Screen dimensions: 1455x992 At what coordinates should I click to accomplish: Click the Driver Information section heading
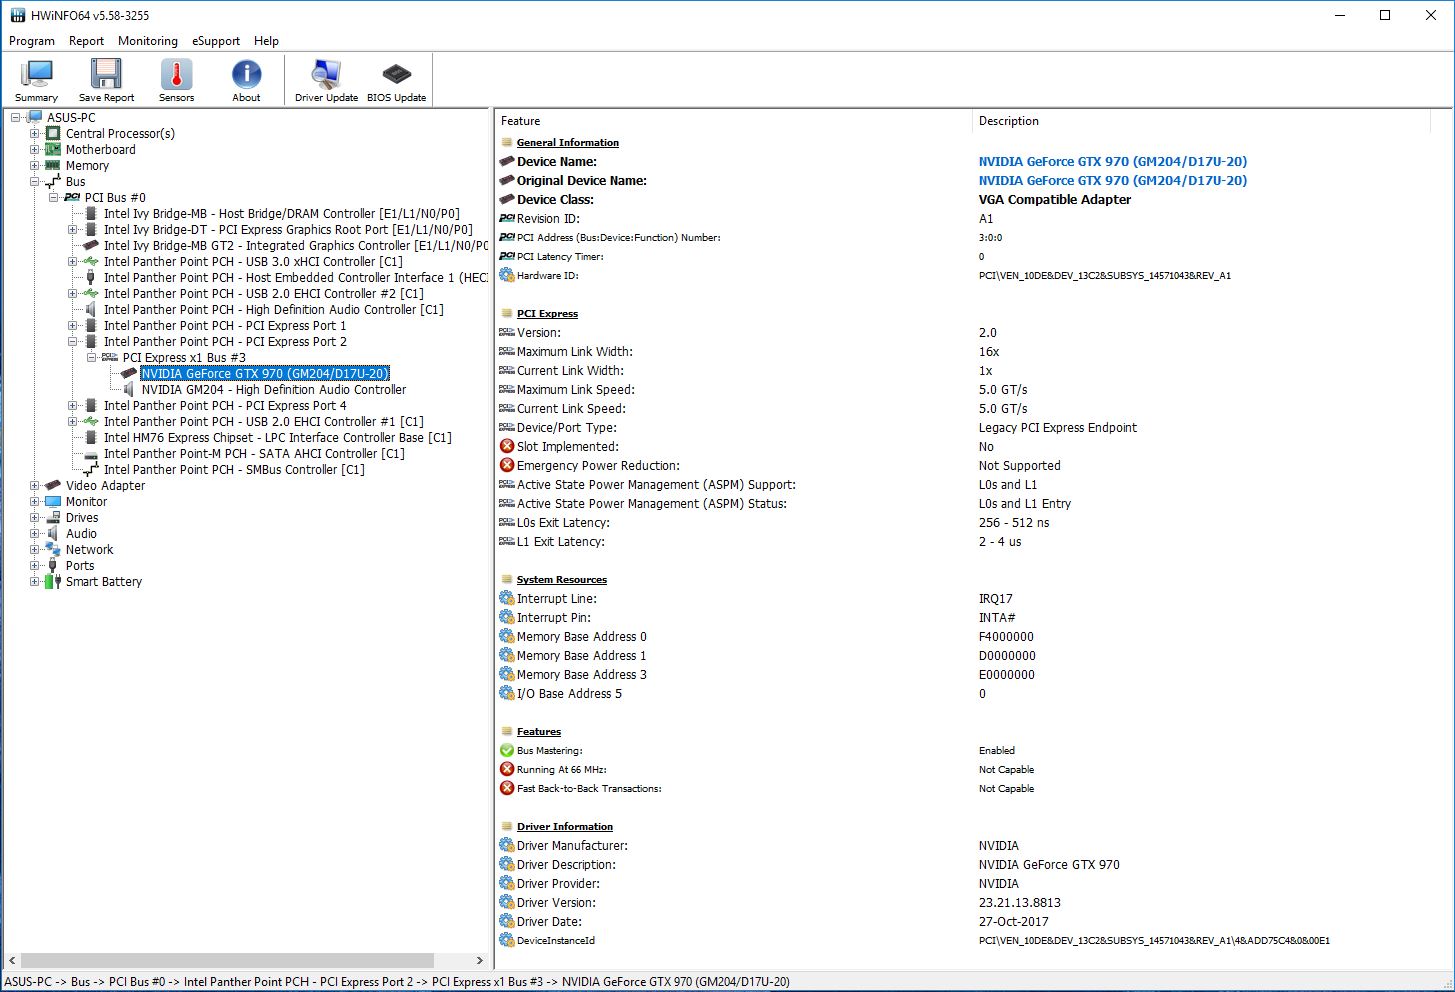point(564,826)
